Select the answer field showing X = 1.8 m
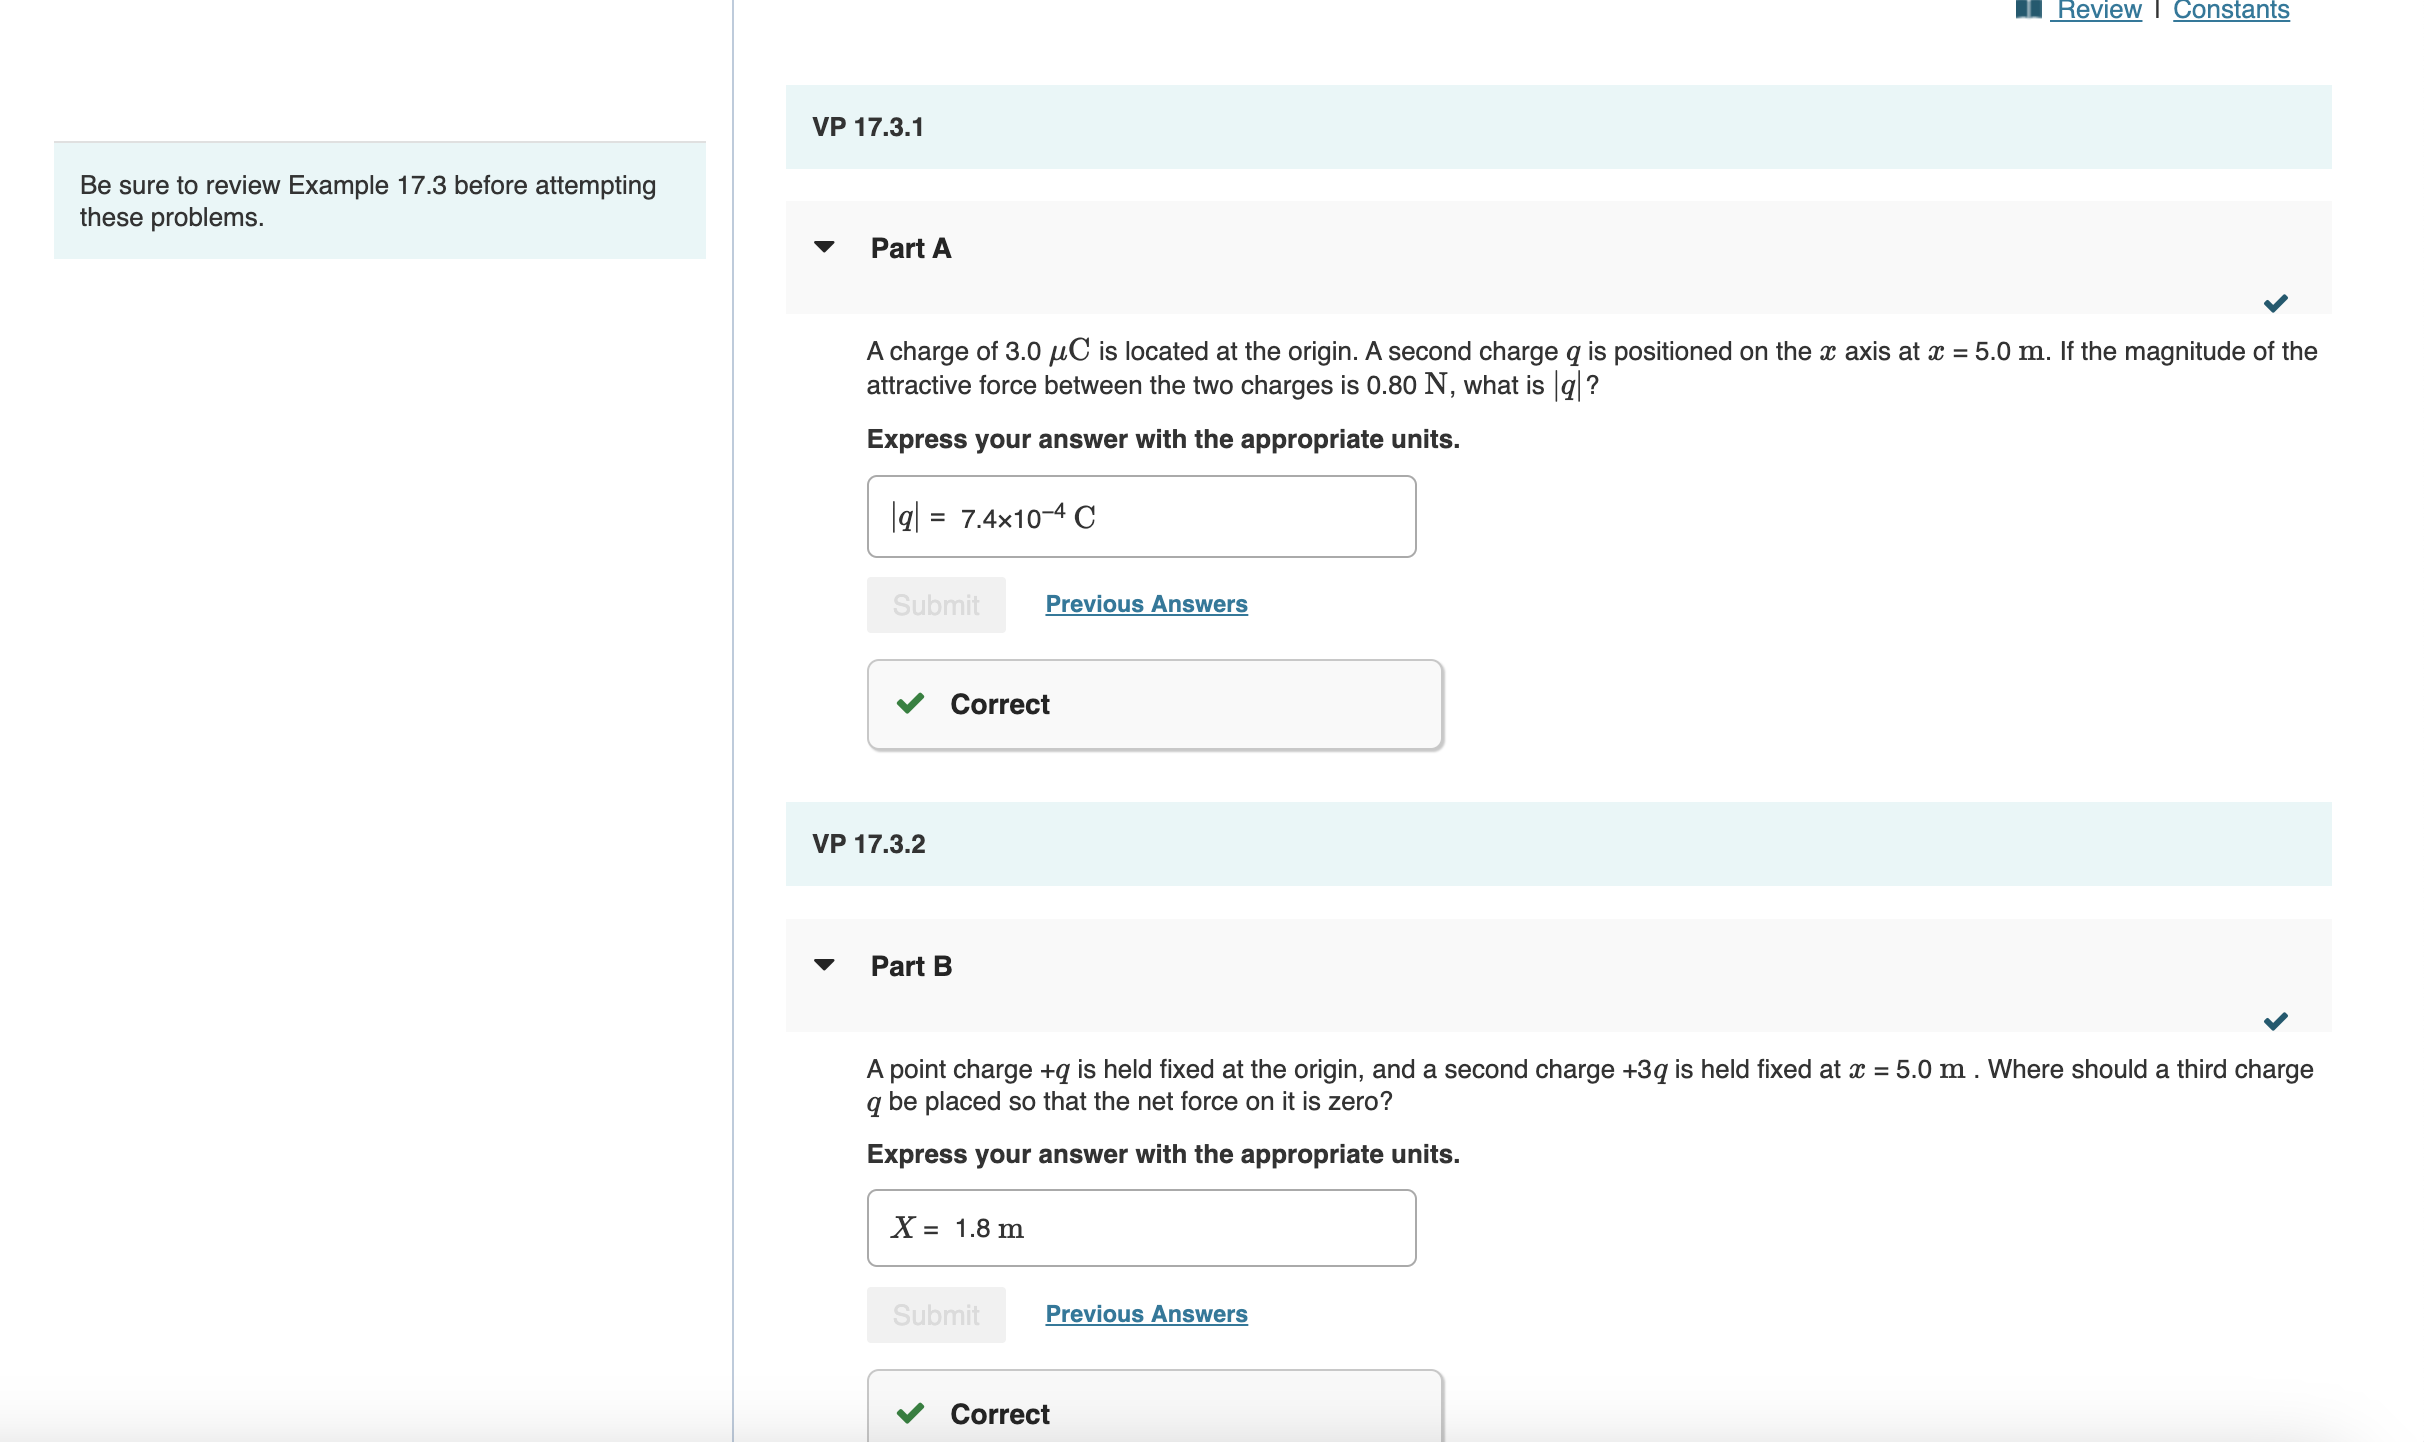 [1140, 1227]
